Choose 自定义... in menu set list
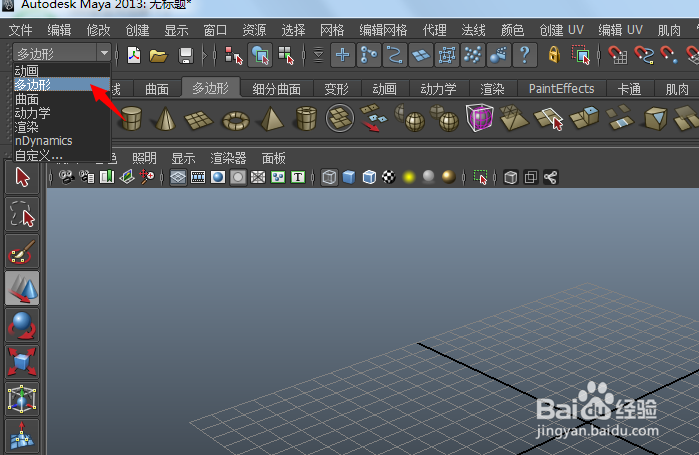This screenshot has height=455, width=699. coord(61,155)
